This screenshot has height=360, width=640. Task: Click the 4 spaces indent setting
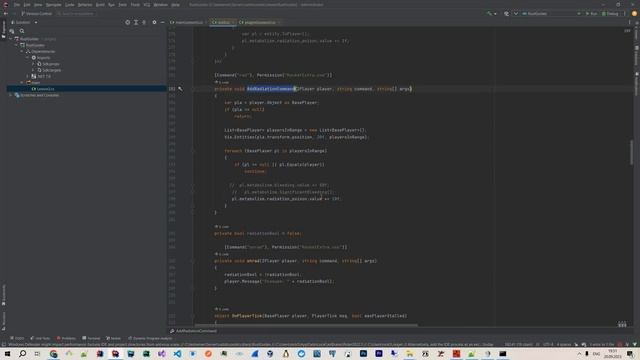coord(564,344)
